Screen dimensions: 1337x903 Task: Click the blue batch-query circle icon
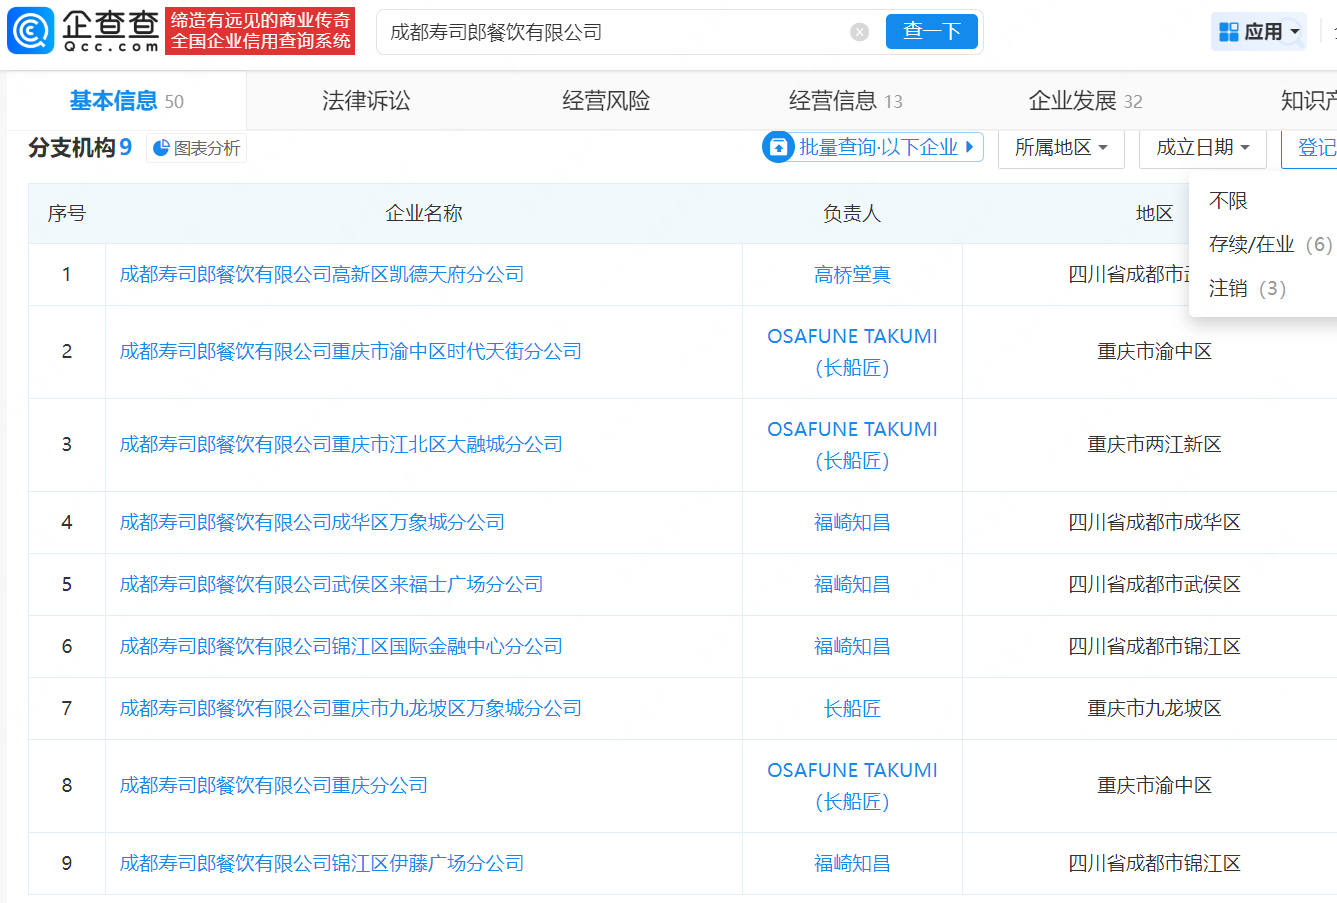coord(778,147)
